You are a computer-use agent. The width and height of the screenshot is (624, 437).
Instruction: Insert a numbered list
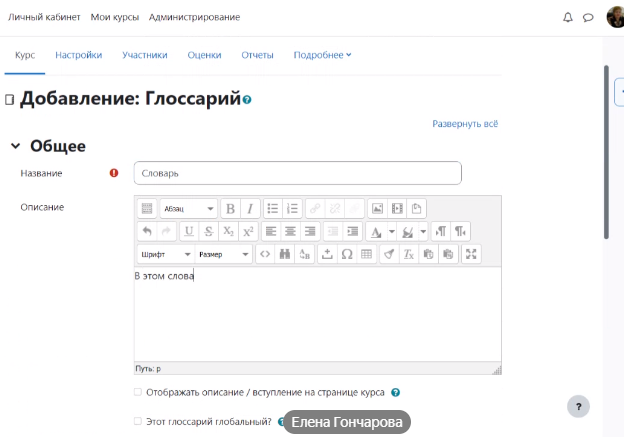tap(292, 209)
